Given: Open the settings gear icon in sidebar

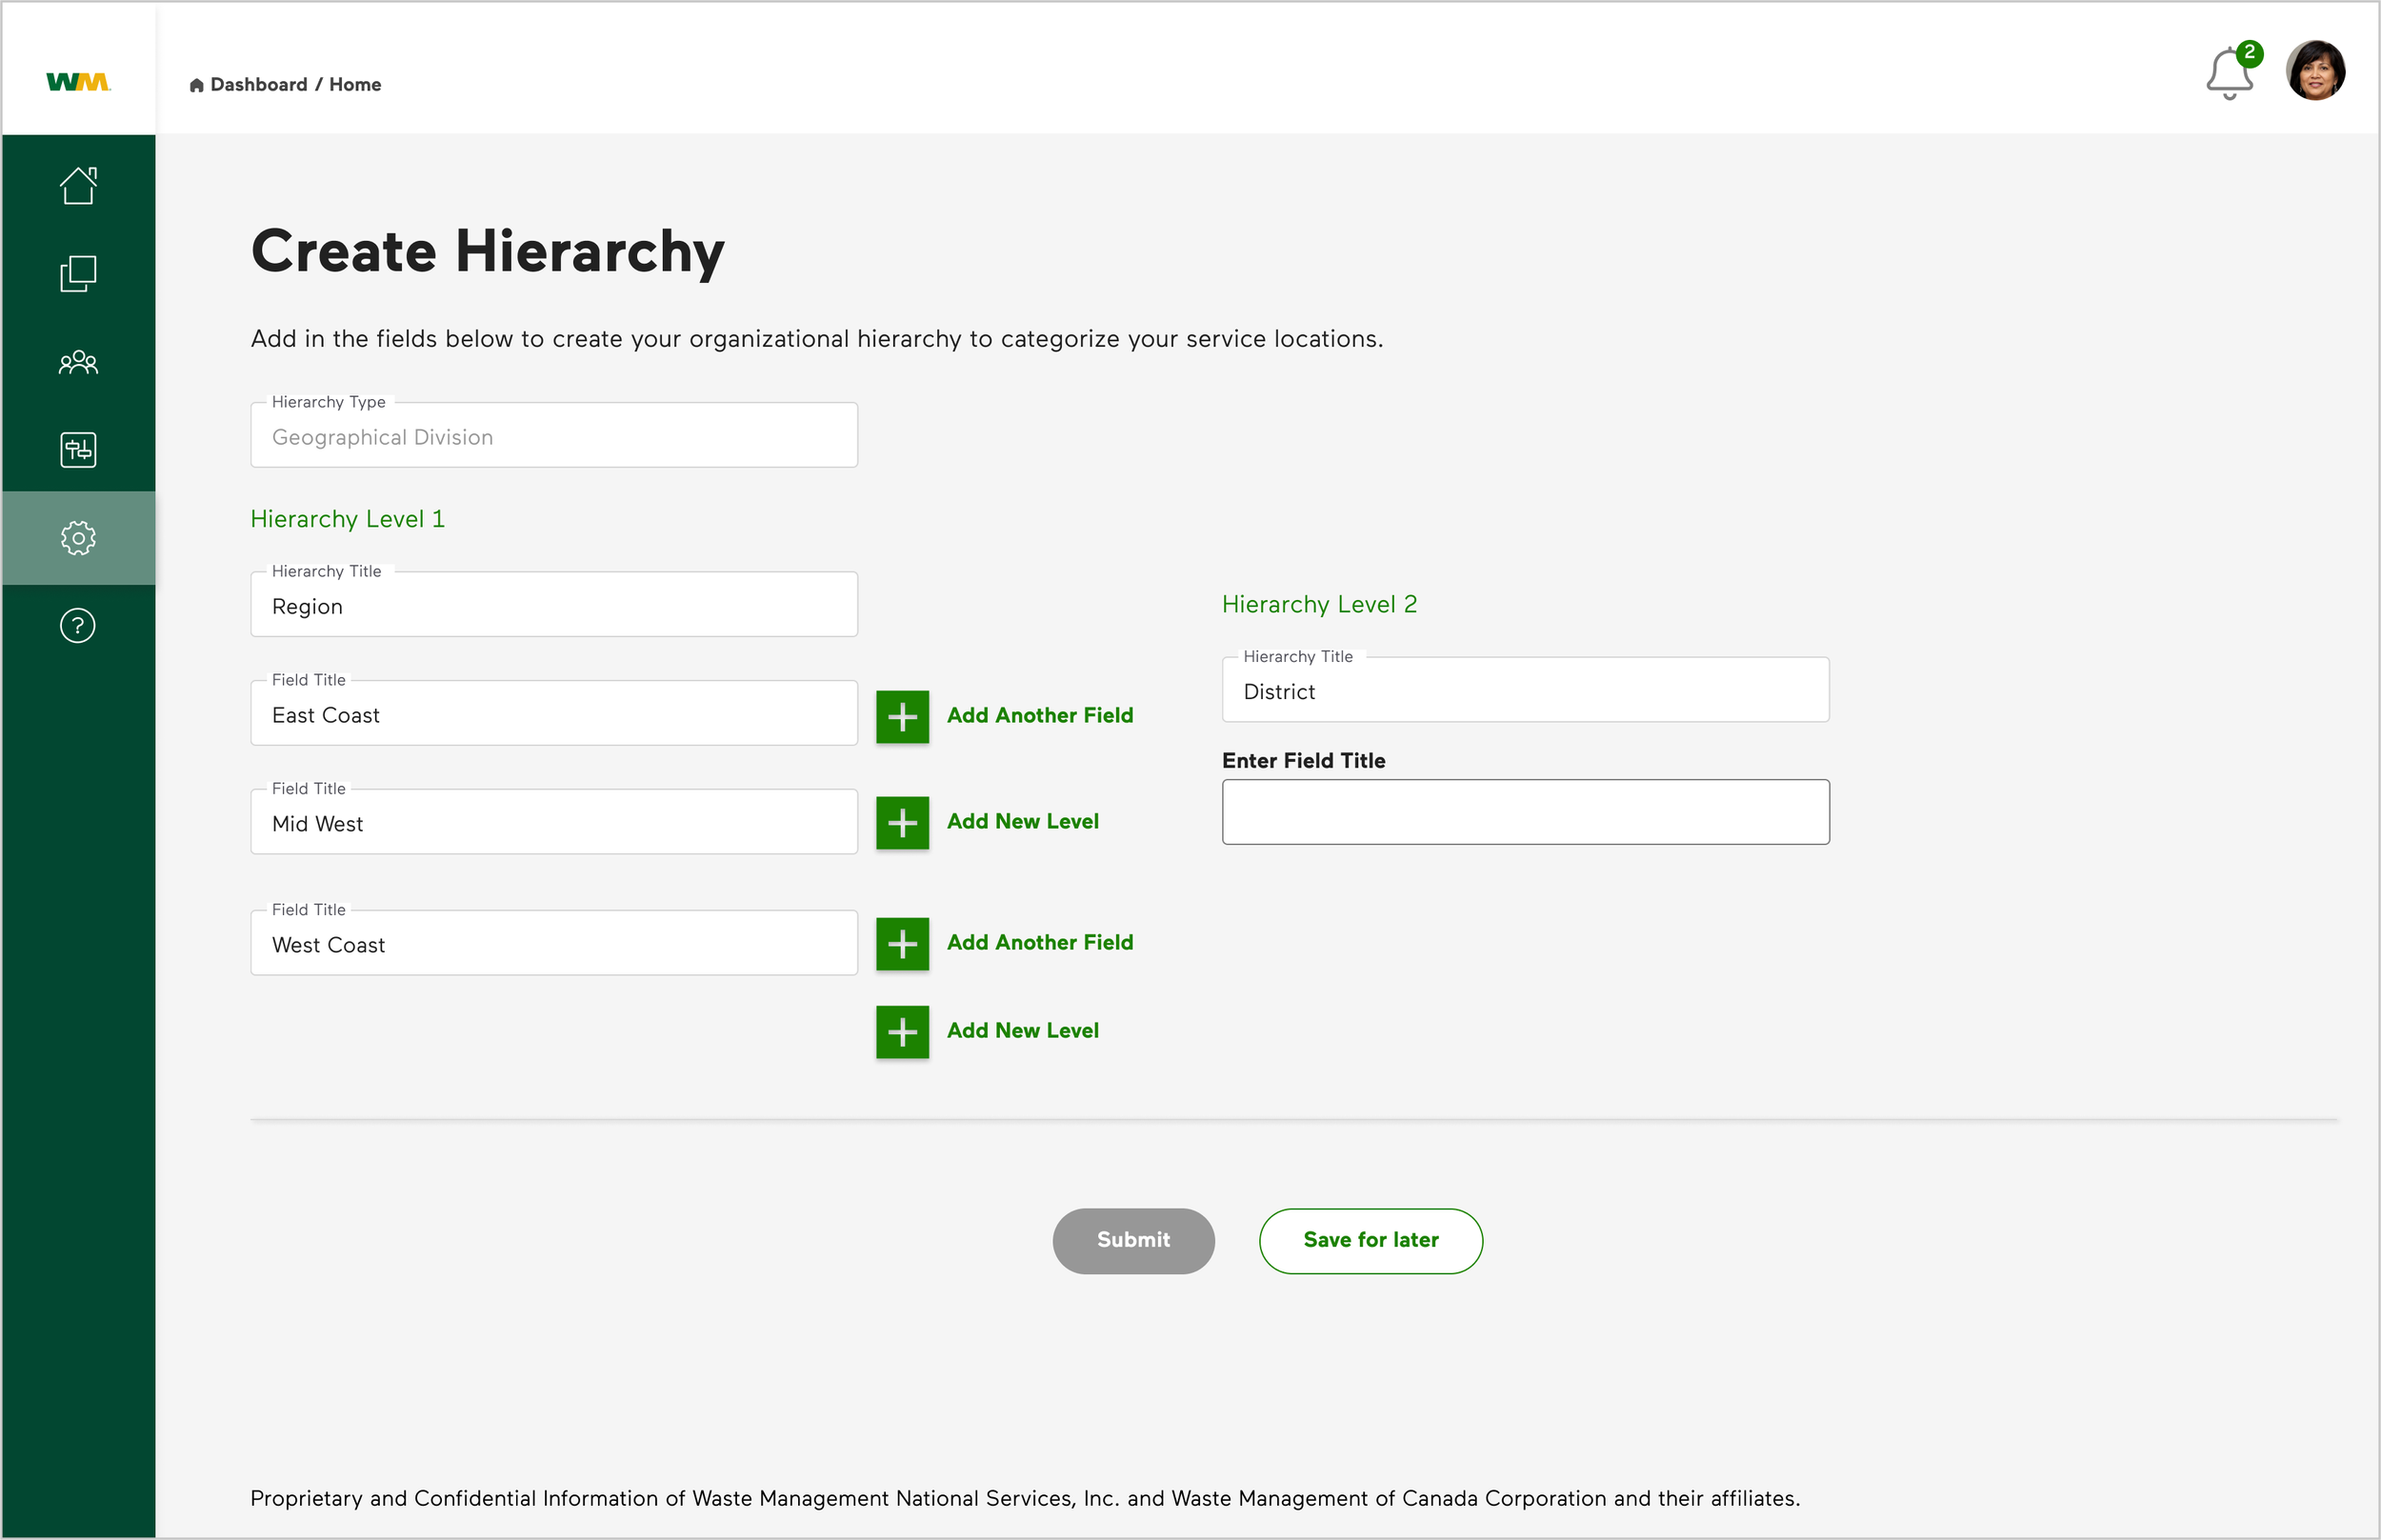Looking at the screenshot, I should 78,538.
